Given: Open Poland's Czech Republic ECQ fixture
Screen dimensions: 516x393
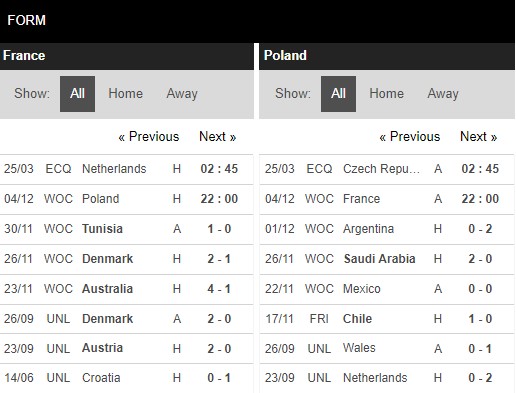Looking at the screenshot, I should tap(387, 169).
